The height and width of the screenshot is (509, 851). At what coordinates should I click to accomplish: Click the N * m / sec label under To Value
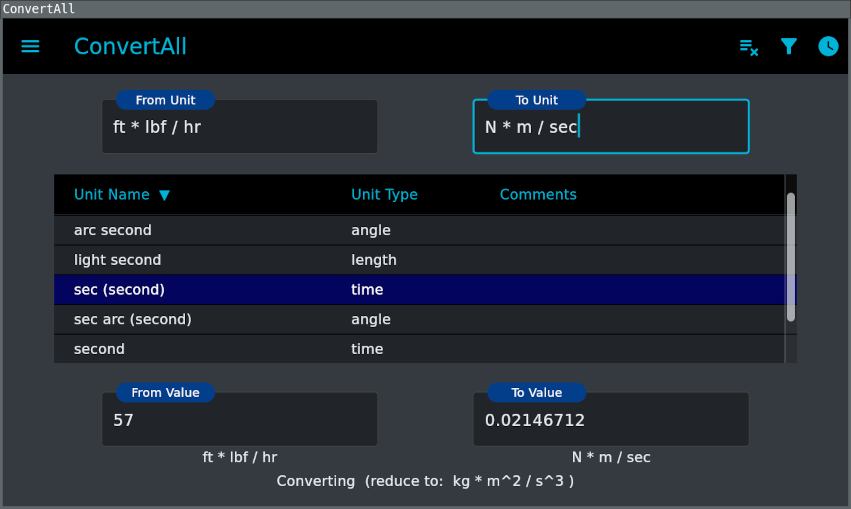click(611, 457)
